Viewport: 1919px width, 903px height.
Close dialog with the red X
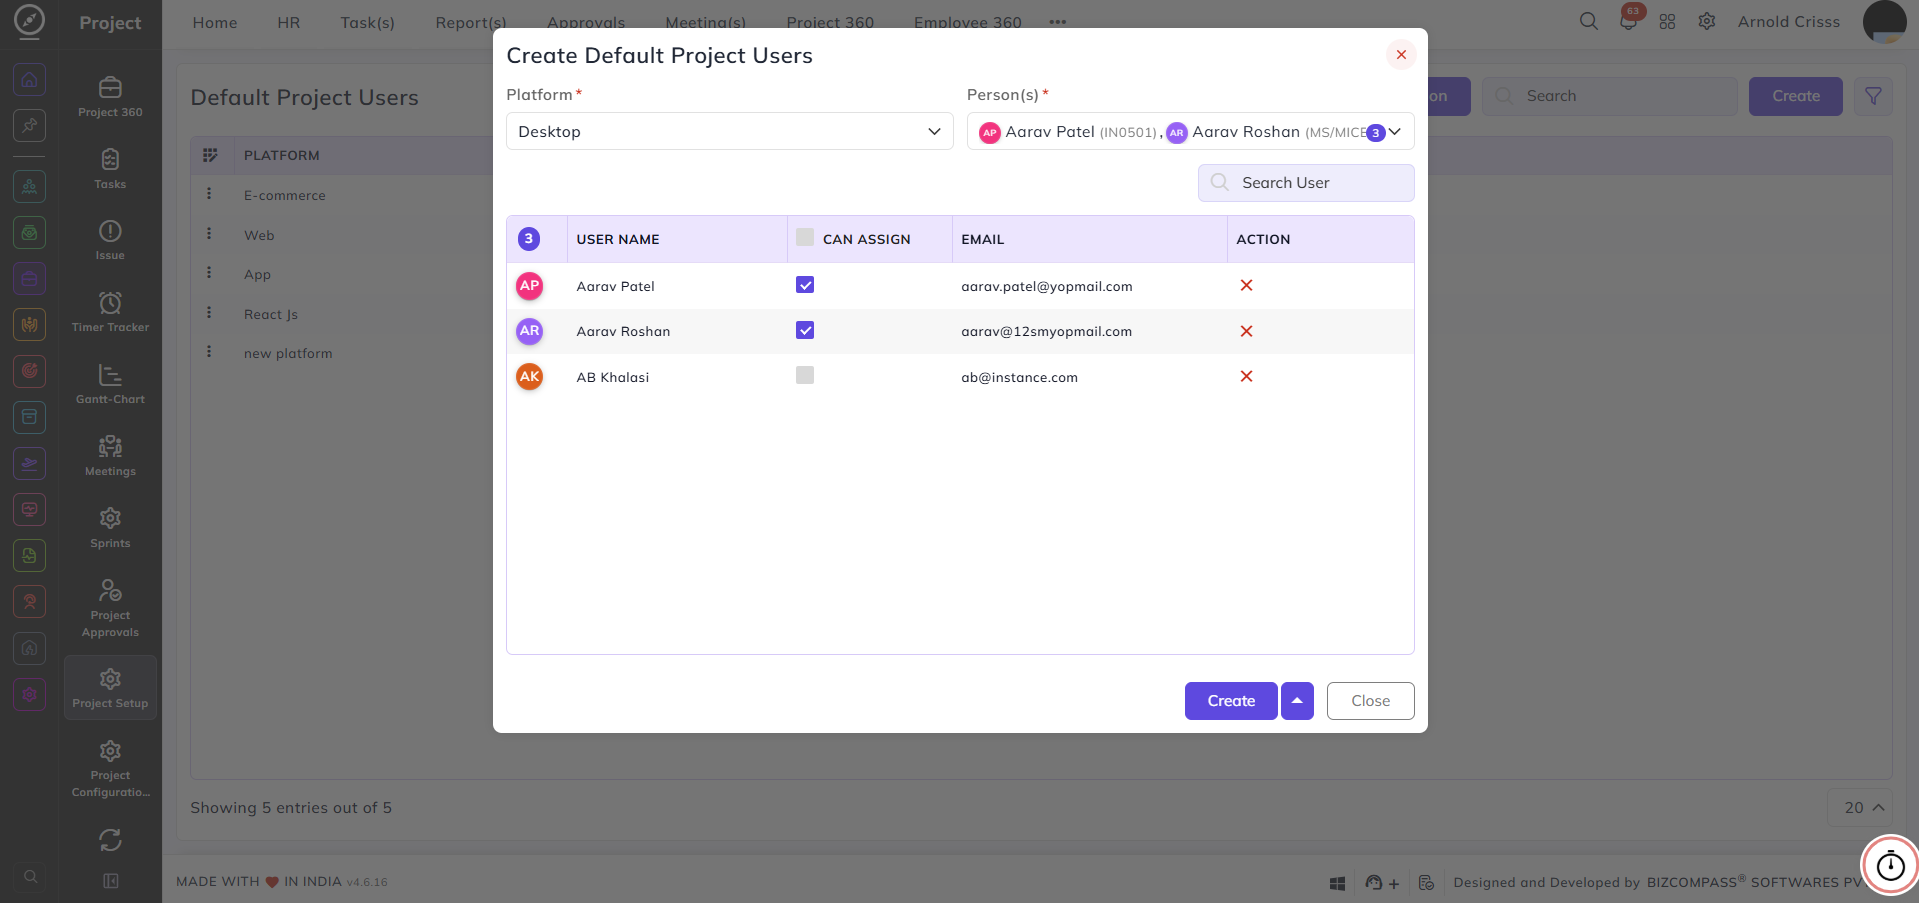click(1401, 55)
